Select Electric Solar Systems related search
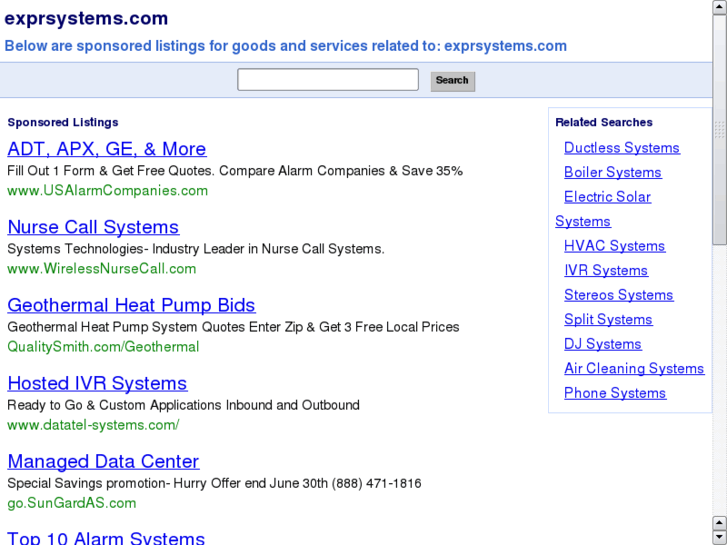The height and width of the screenshot is (545, 727). [607, 197]
